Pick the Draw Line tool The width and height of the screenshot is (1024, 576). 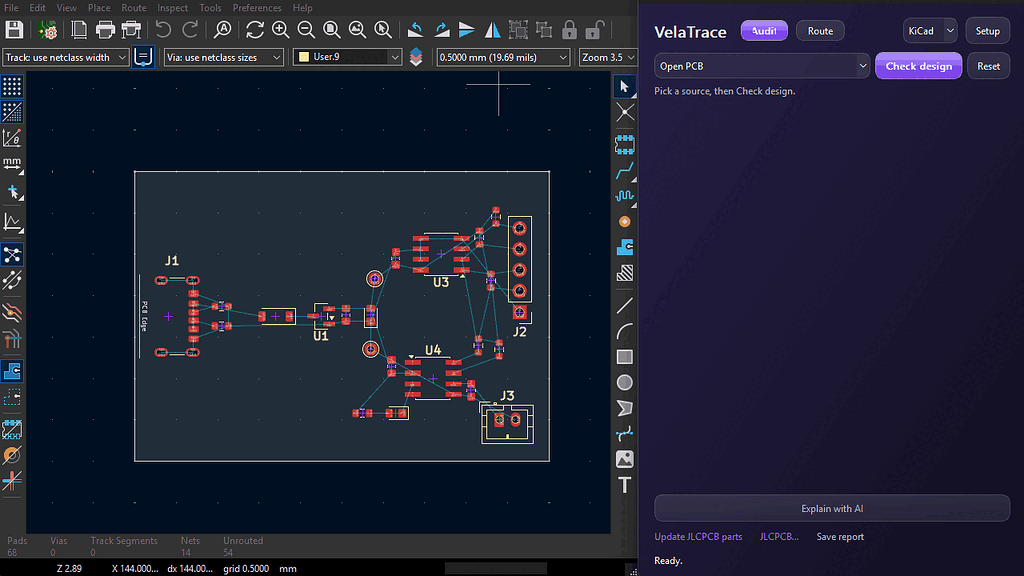(624, 306)
